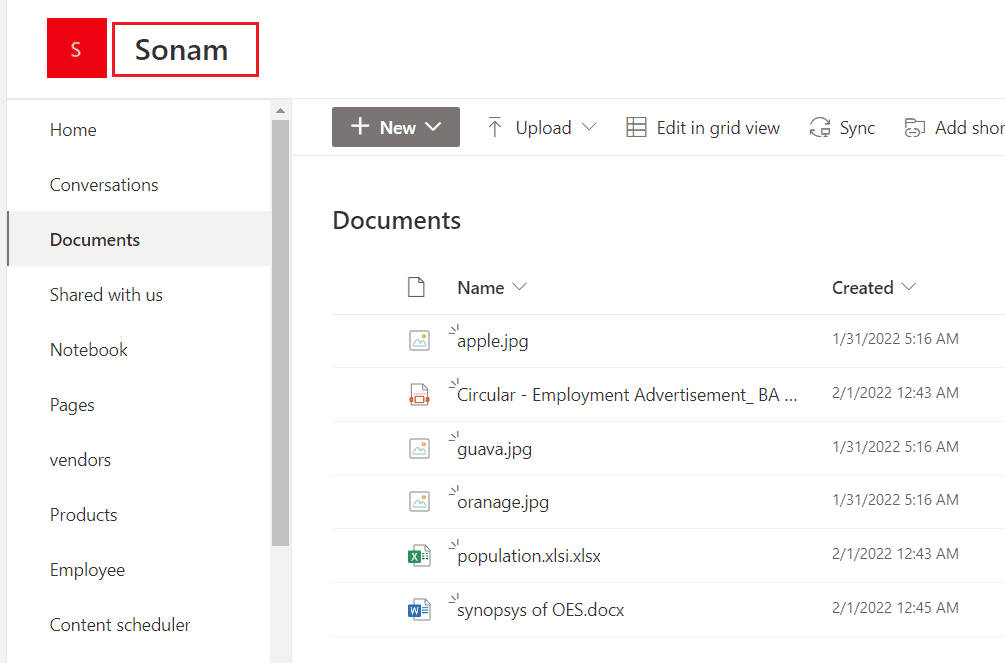The height and width of the screenshot is (663, 1005).
Task: Open Conversations in the left navigation
Action: [104, 185]
